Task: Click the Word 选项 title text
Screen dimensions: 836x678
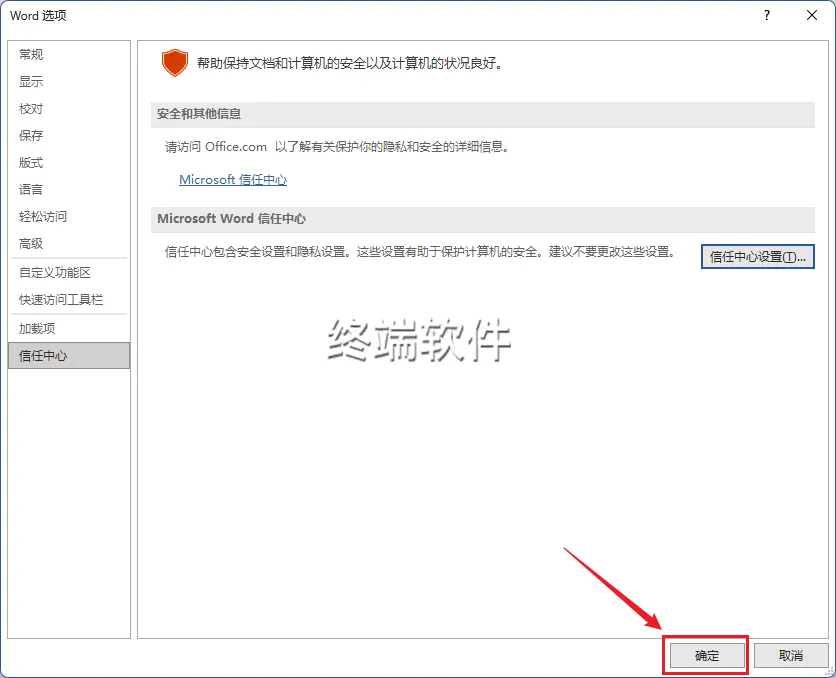Action: (x=38, y=15)
